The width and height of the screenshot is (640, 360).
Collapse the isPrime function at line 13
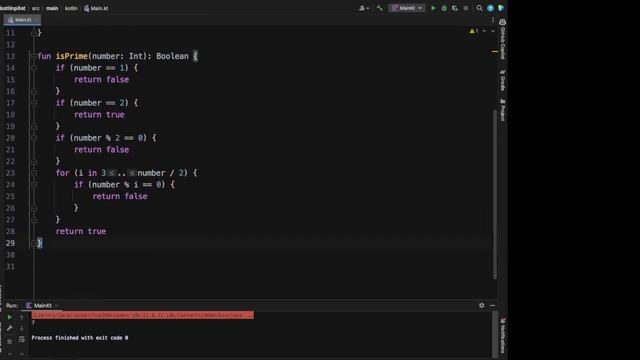(x=34, y=56)
